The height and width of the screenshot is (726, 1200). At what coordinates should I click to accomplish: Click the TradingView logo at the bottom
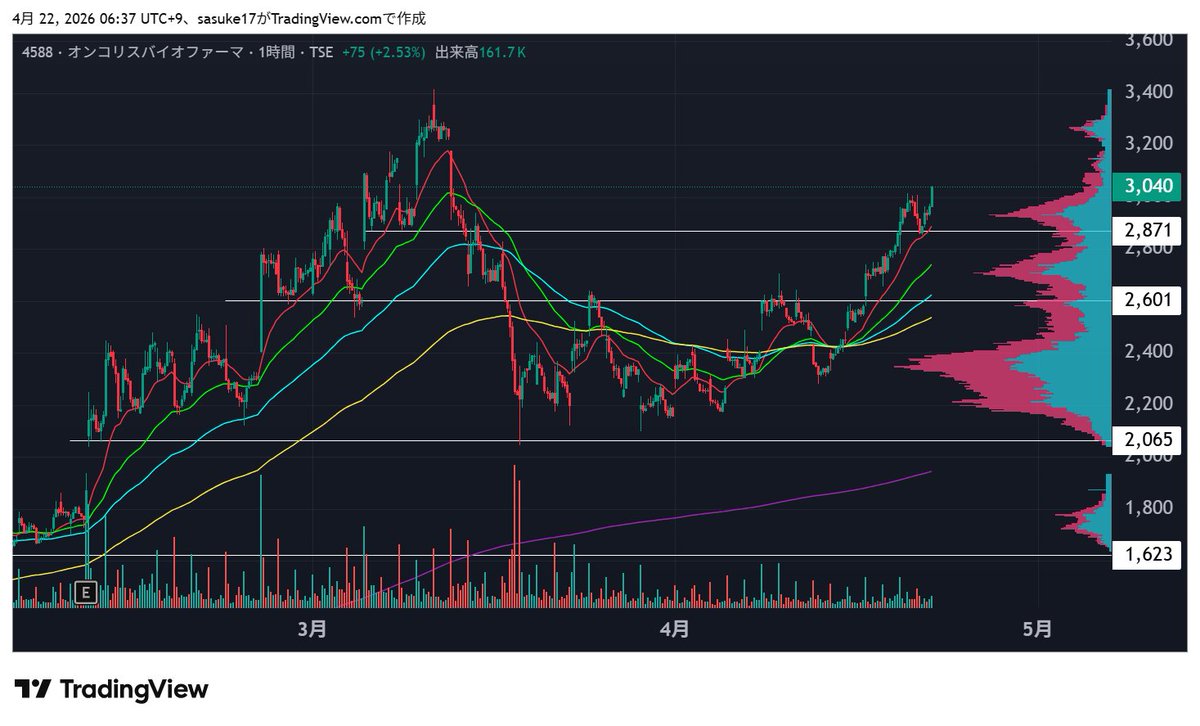(111, 689)
